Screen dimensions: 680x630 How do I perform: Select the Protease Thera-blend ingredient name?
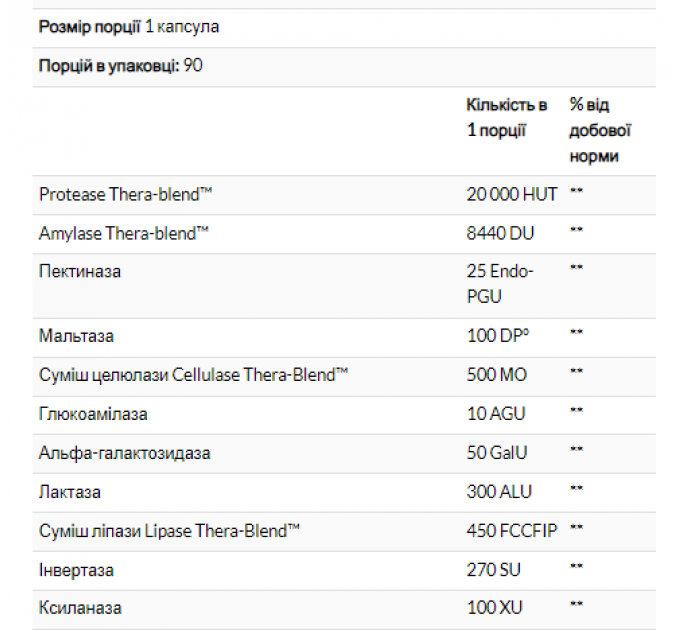click(125, 194)
